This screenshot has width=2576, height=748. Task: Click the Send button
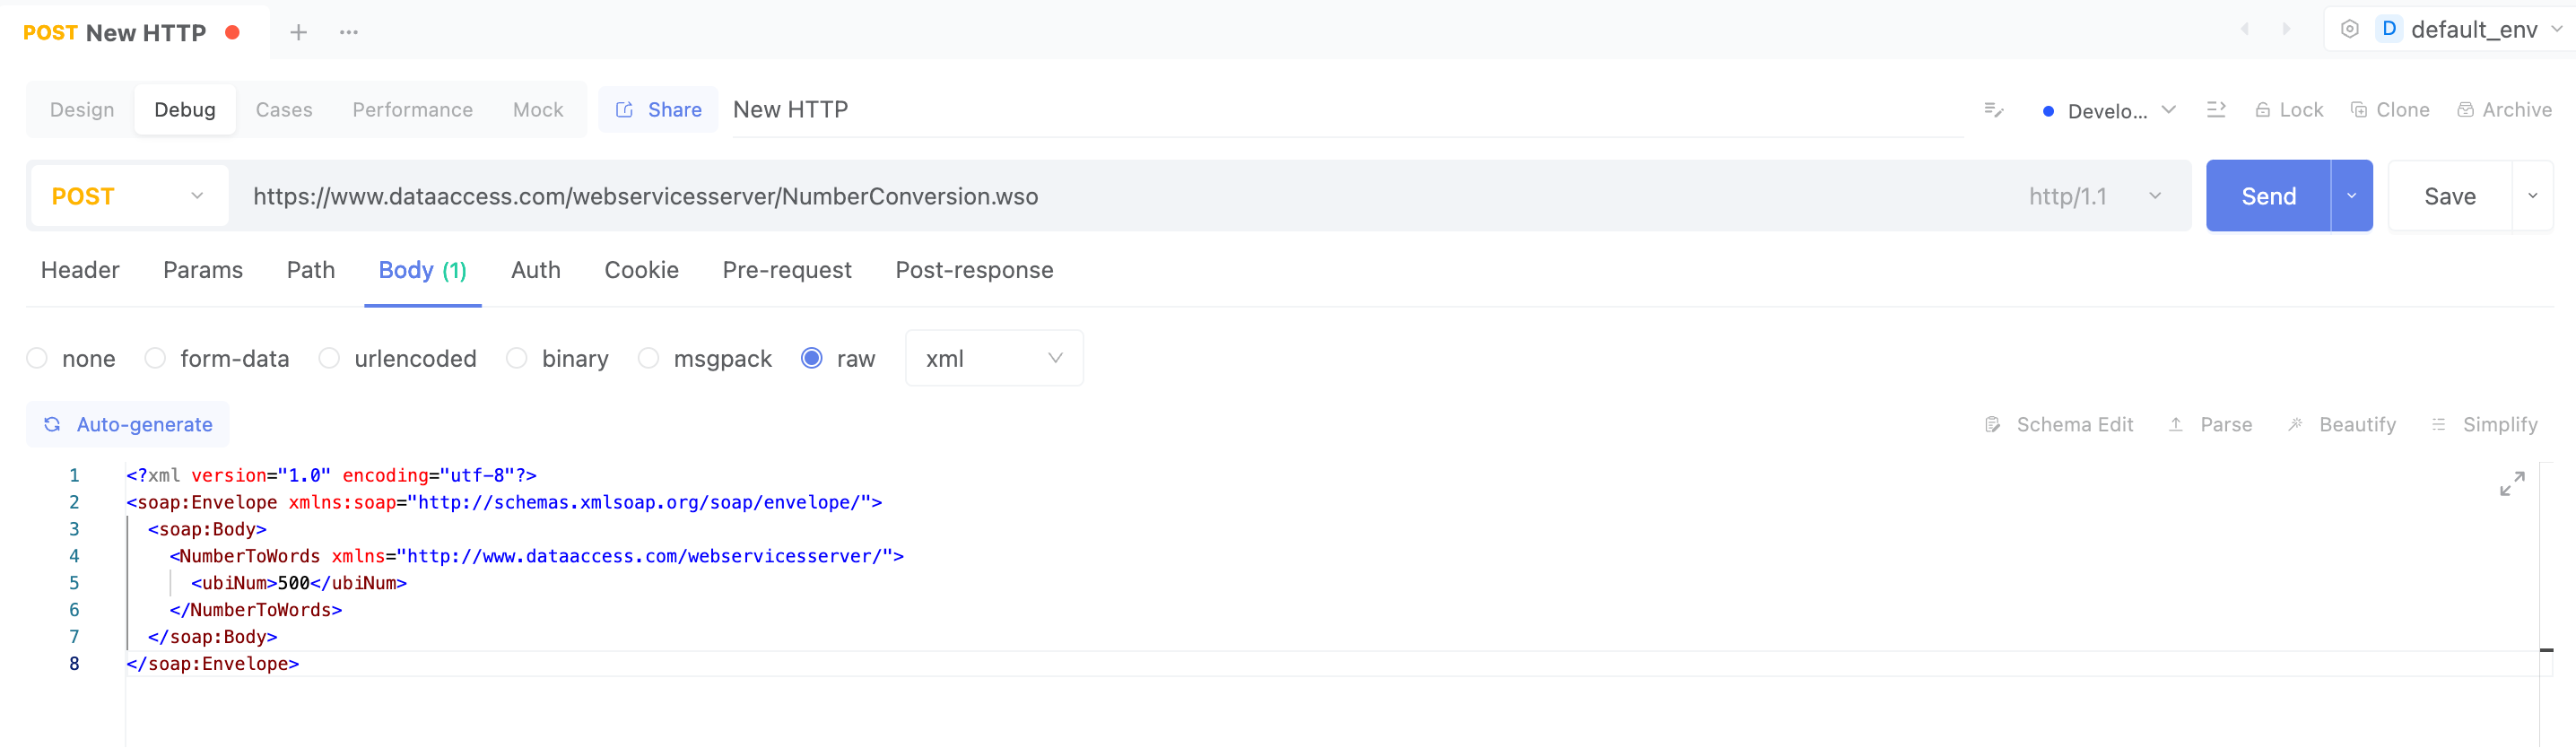coord(2268,196)
